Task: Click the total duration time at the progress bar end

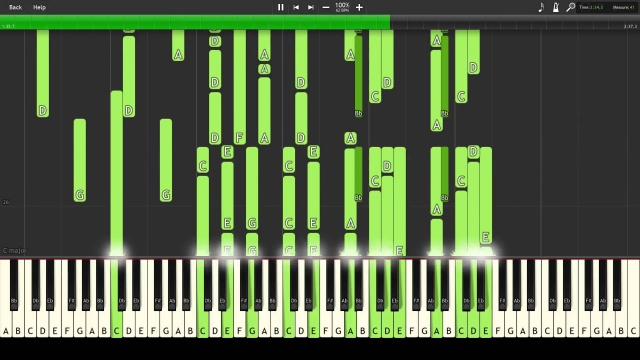Action: (630, 26)
